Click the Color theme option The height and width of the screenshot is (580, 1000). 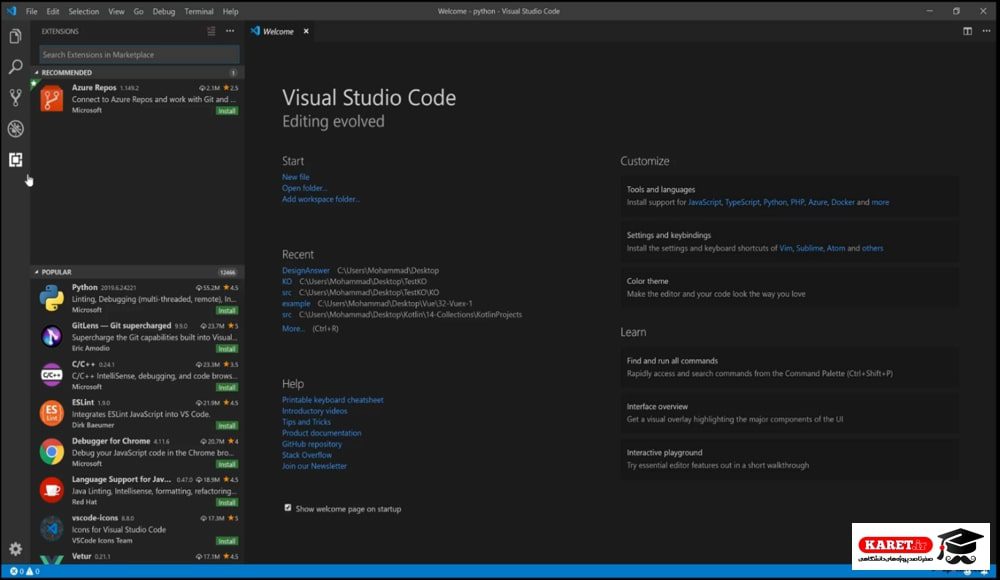click(789, 287)
